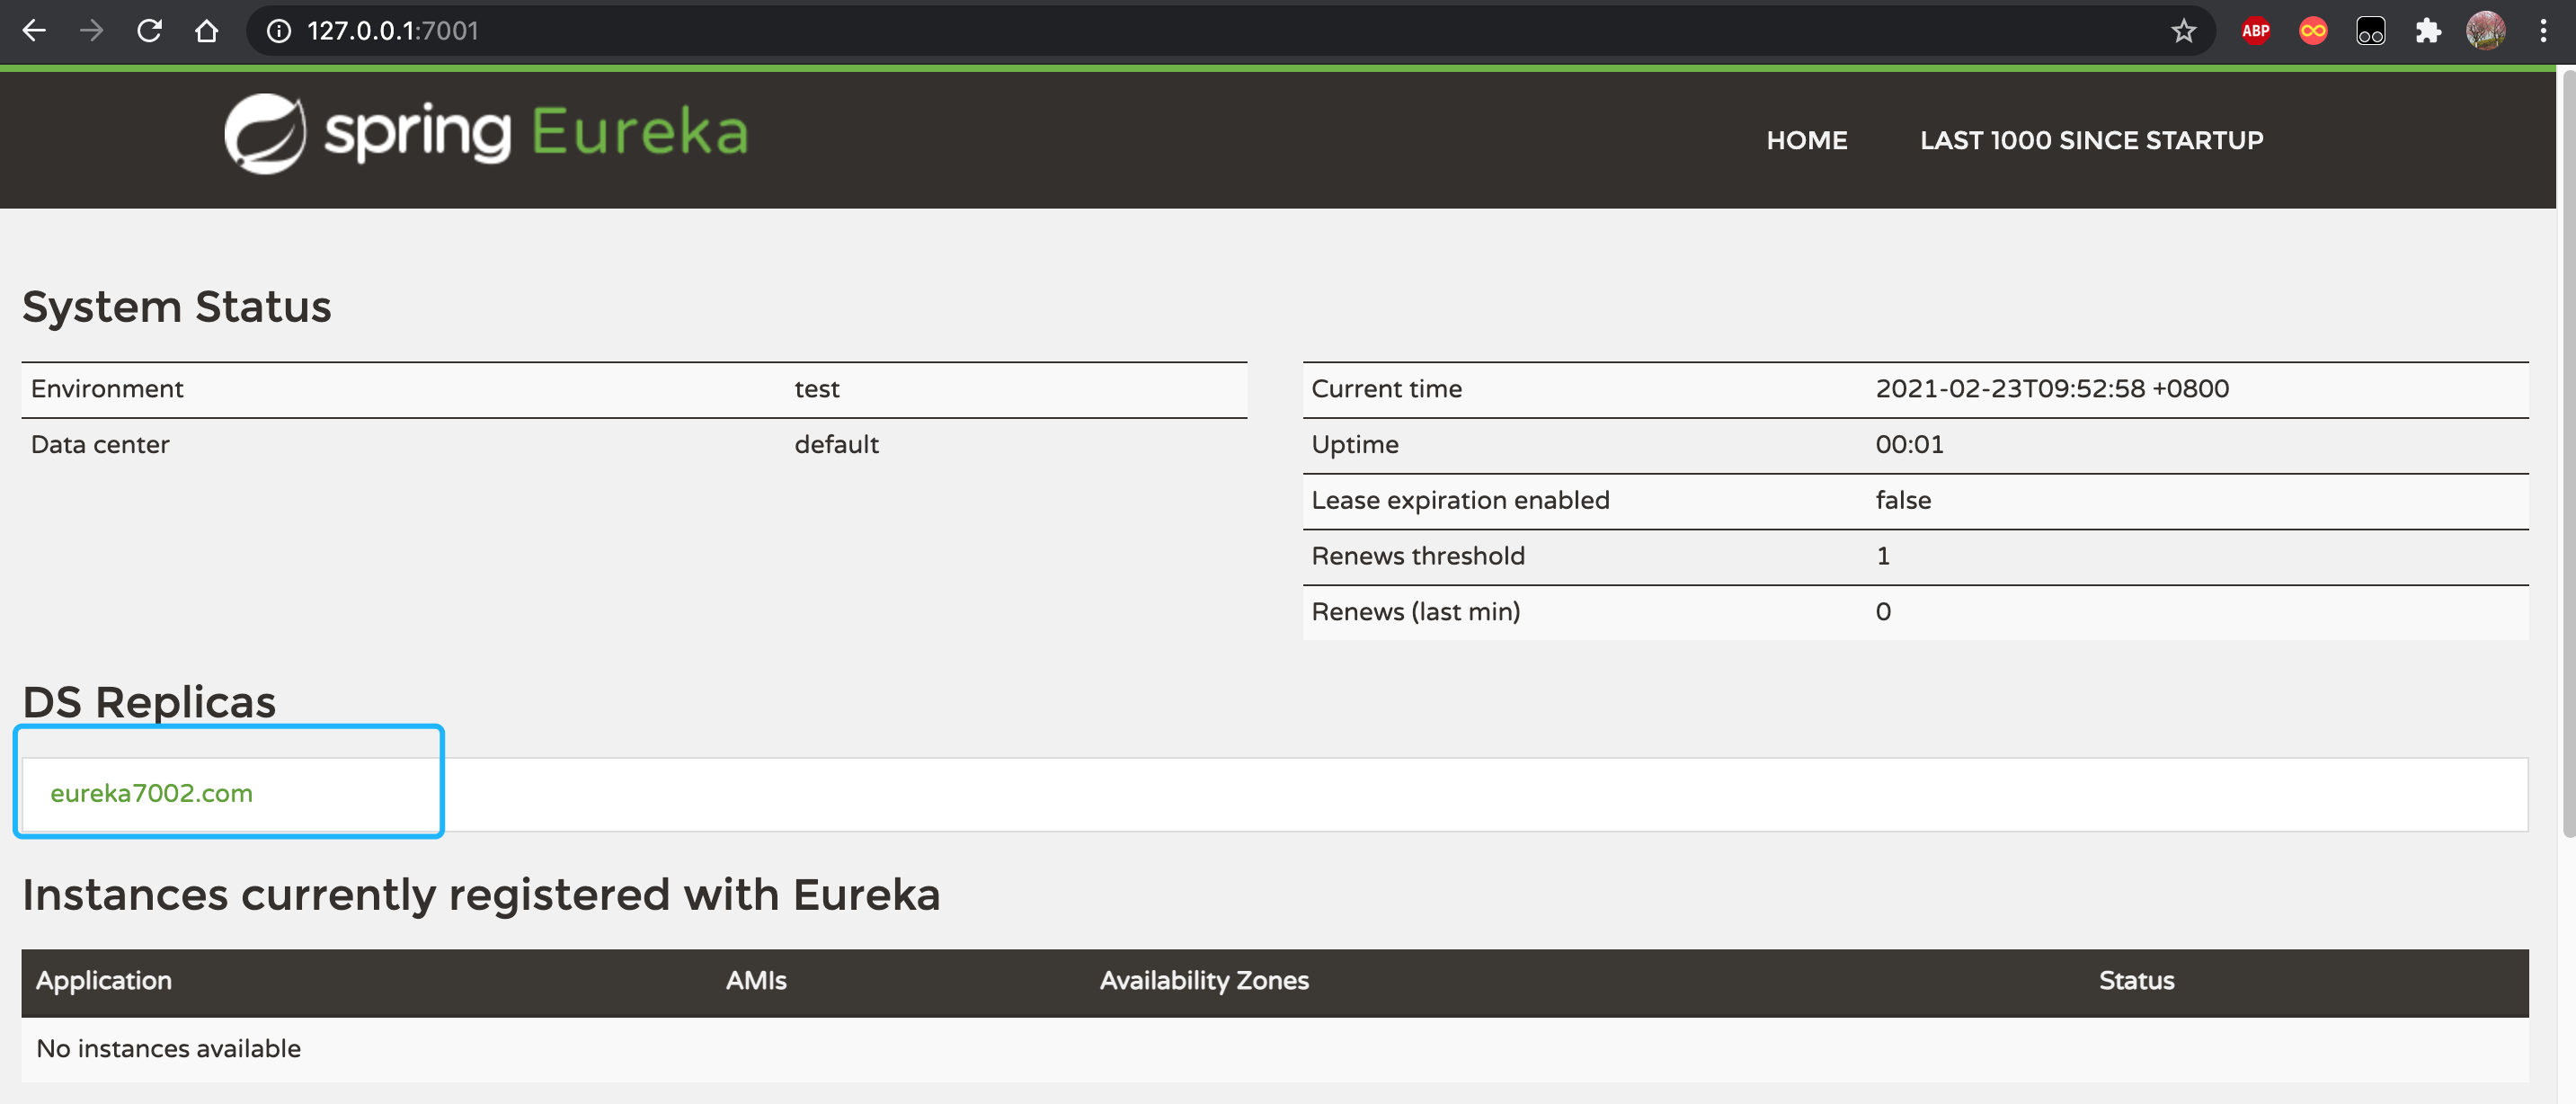This screenshot has height=1104, width=2576.
Task: Open the dark square extension icon
Action: click(2371, 31)
